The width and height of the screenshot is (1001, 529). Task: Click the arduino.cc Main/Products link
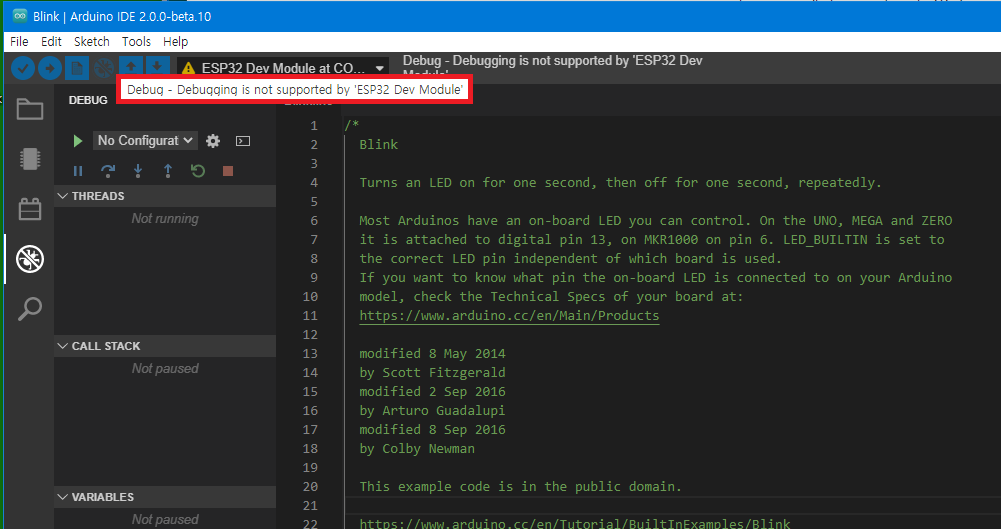[509, 316]
